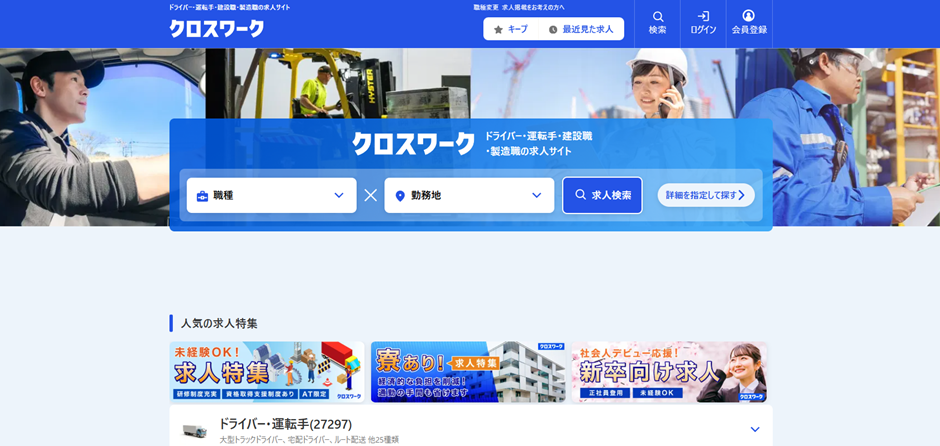Click the クロスワーク logo in header

216,29
